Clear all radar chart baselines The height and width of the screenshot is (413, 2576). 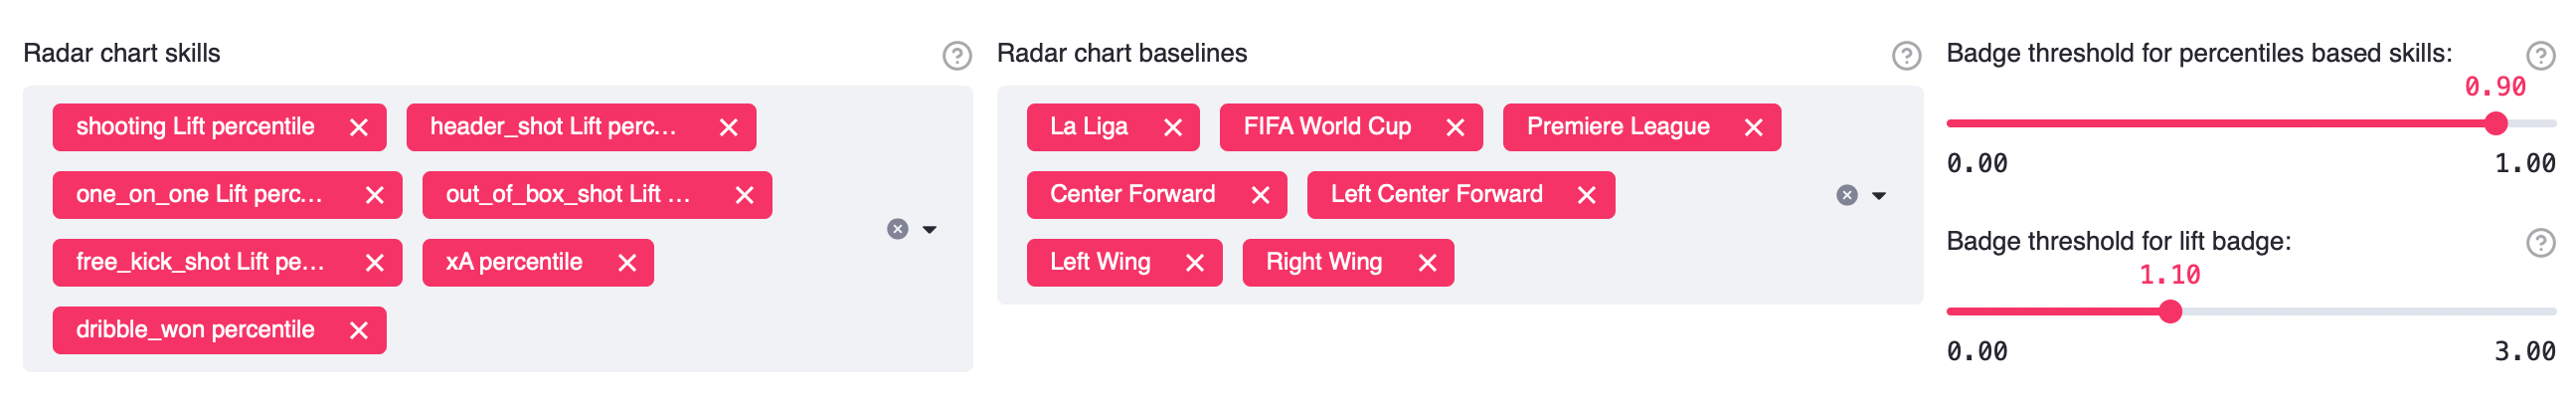(1847, 196)
